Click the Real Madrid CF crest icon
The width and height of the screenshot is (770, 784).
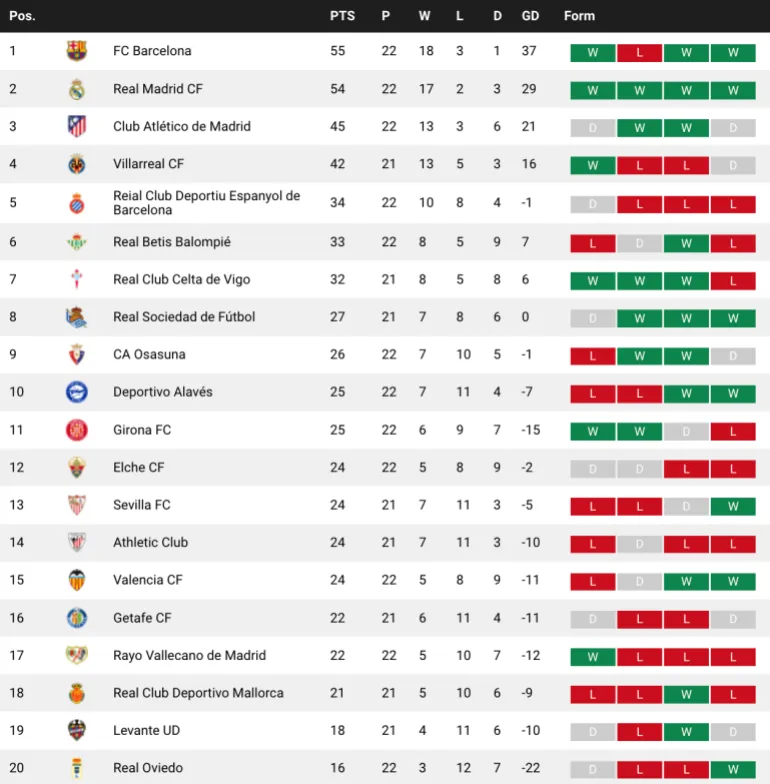coord(77,89)
